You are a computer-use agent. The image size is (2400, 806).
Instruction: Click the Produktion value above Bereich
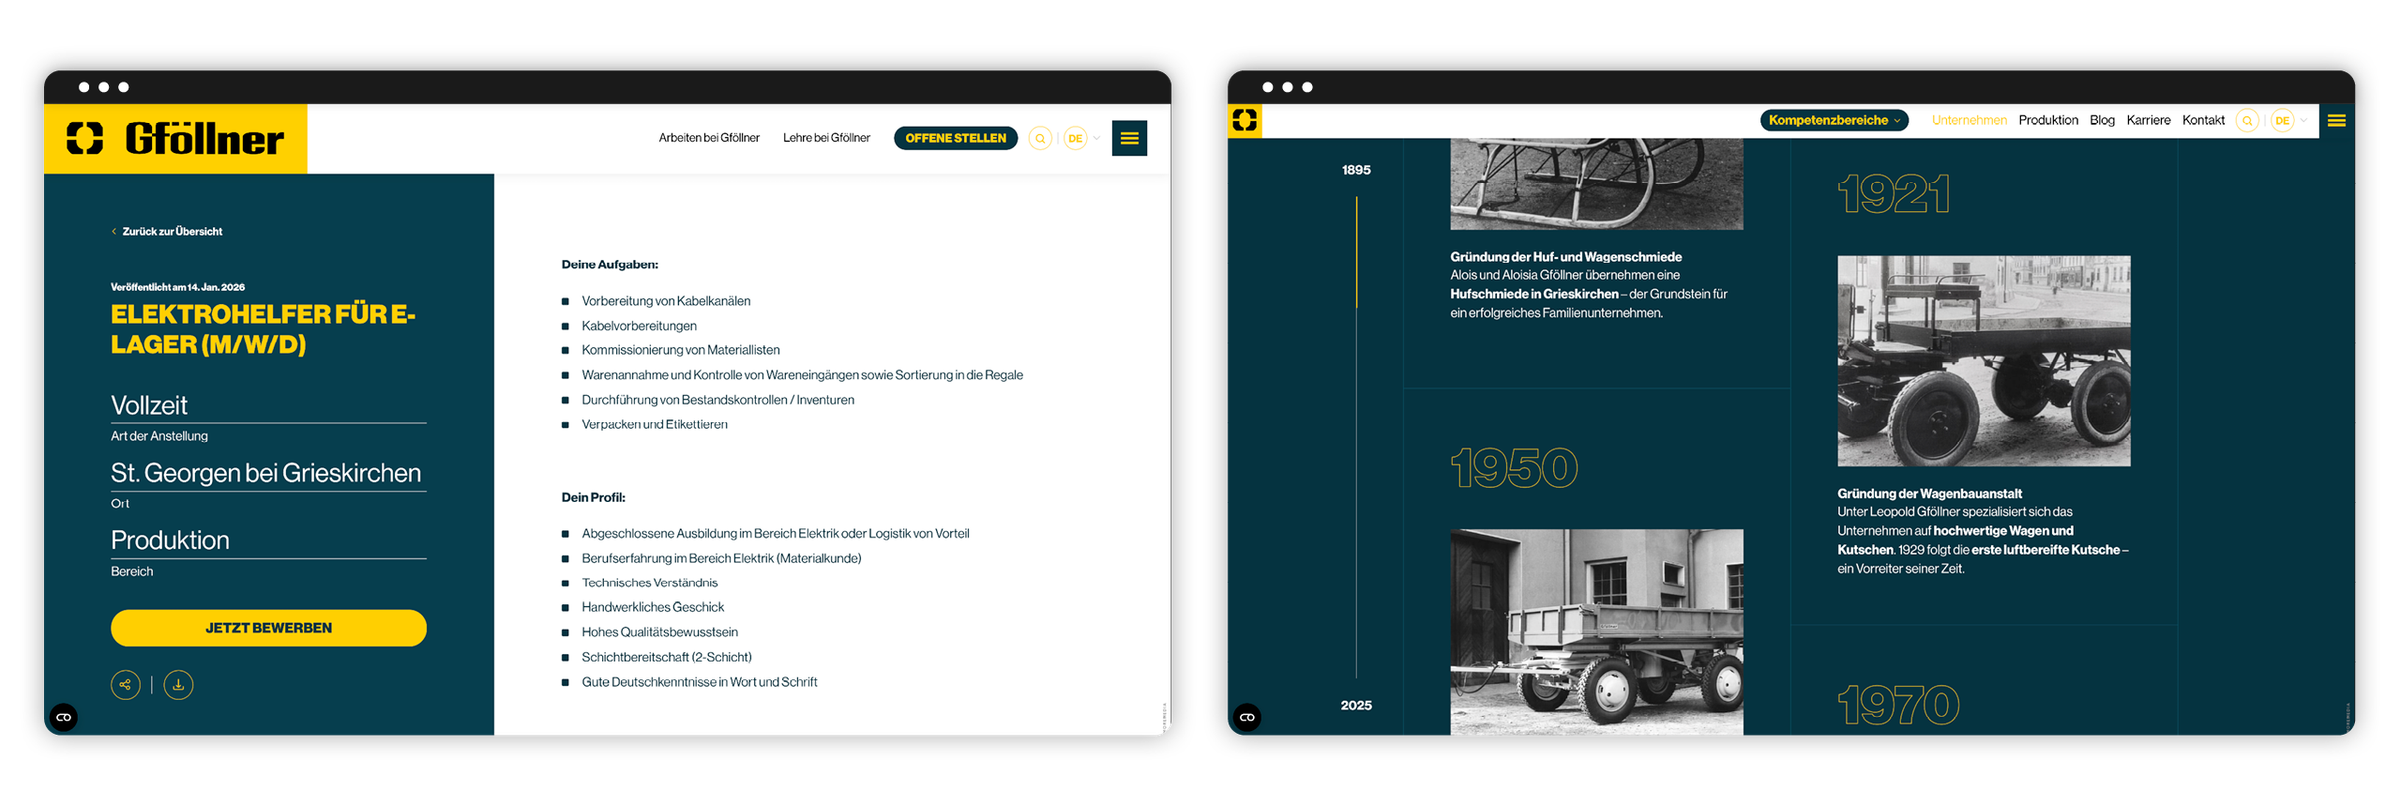click(x=170, y=540)
